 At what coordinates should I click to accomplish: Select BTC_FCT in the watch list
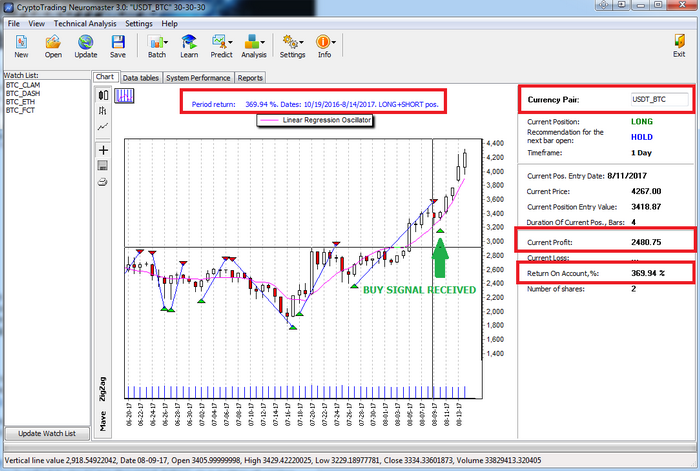click(x=20, y=110)
